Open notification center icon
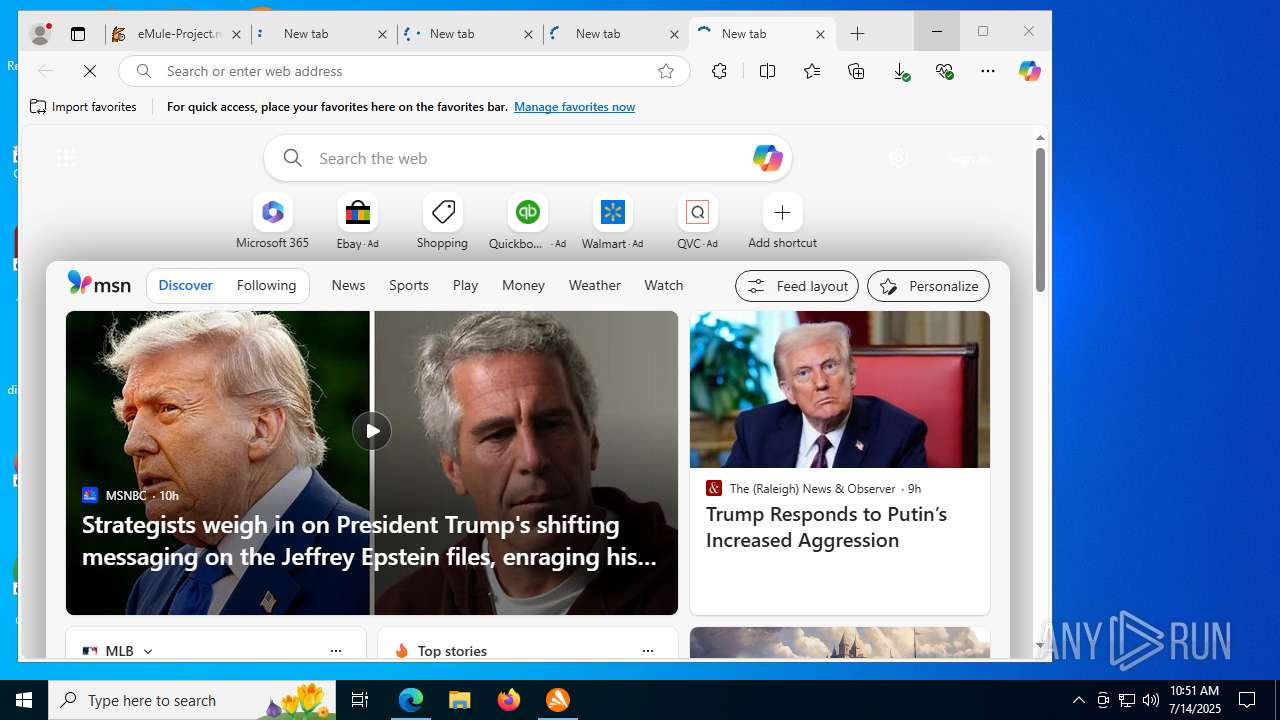 (x=1247, y=700)
